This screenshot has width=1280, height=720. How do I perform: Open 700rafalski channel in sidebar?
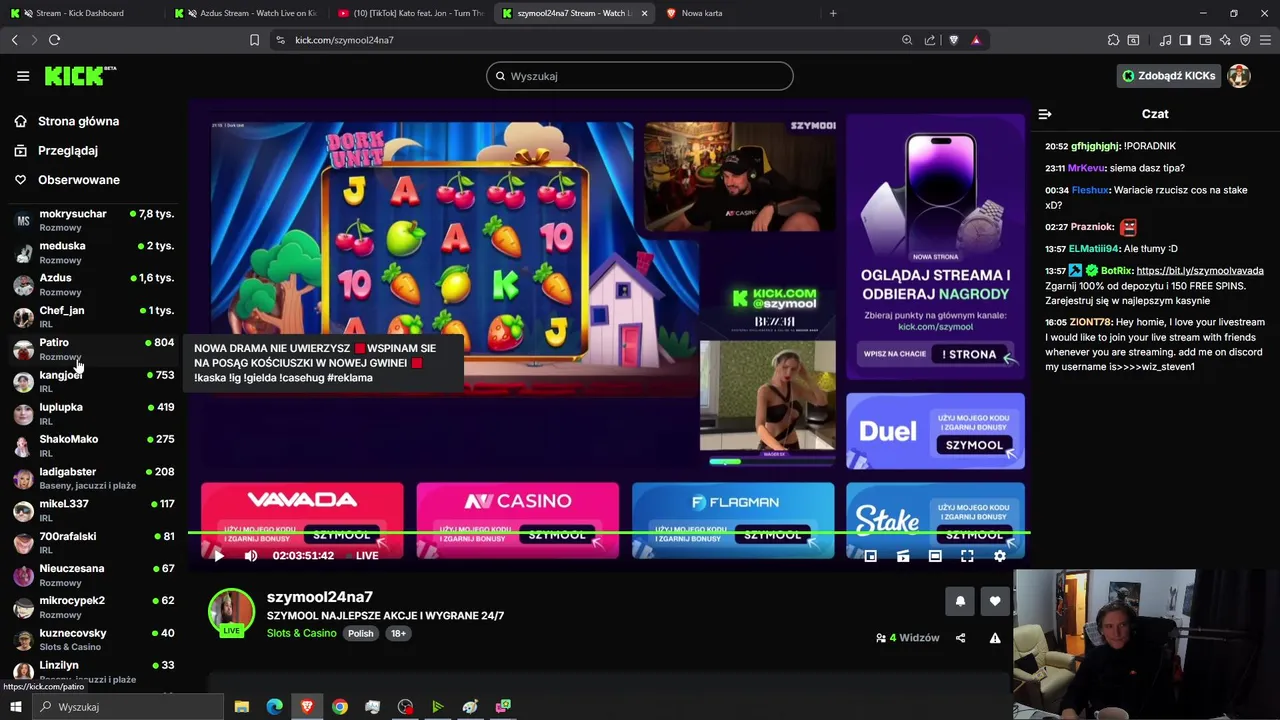pos(93,543)
